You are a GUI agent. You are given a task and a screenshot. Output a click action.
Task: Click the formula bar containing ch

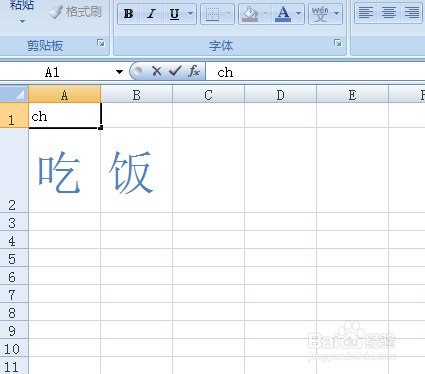315,72
